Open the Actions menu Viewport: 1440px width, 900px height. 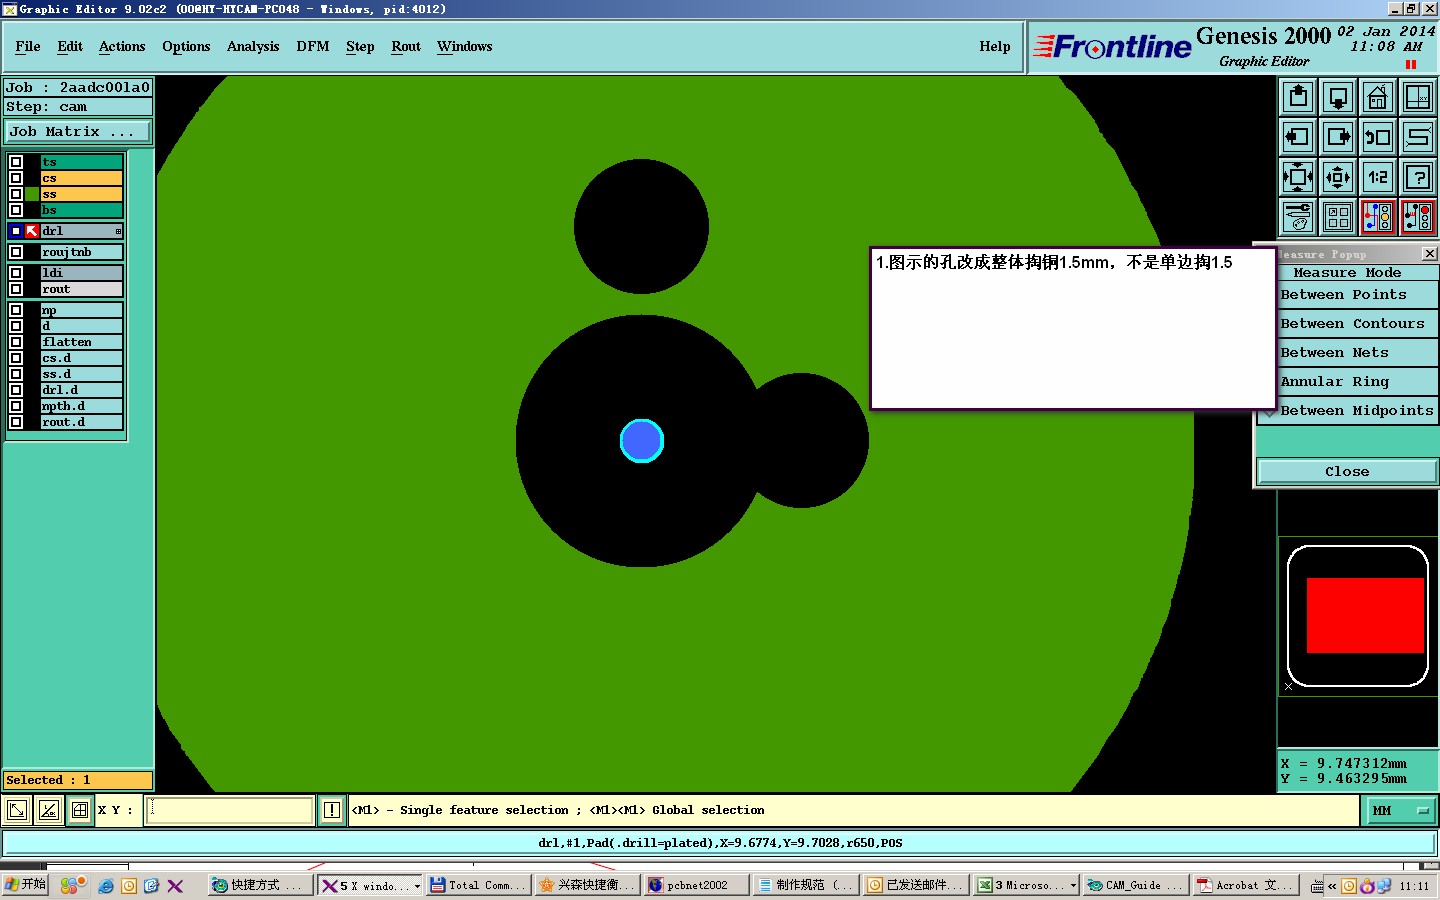[122, 47]
